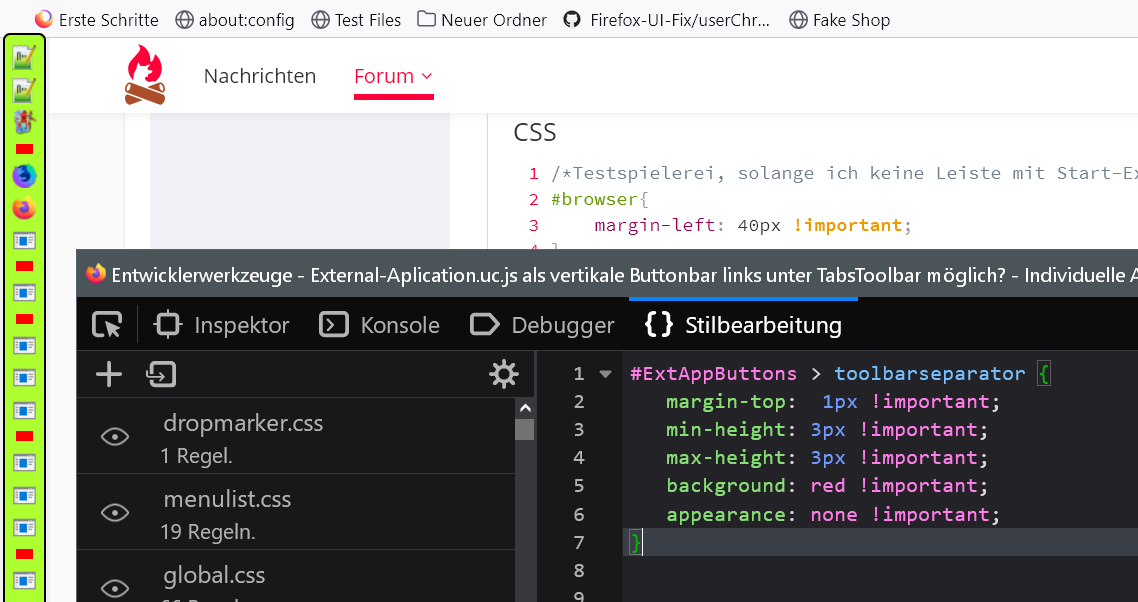Open the Neuer Ordner bookmark folder

[x=482, y=19]
